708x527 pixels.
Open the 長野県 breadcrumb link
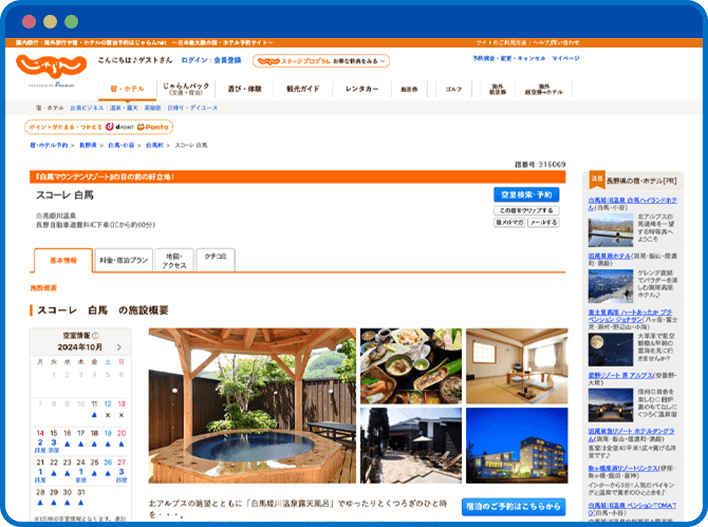point(88,145)
